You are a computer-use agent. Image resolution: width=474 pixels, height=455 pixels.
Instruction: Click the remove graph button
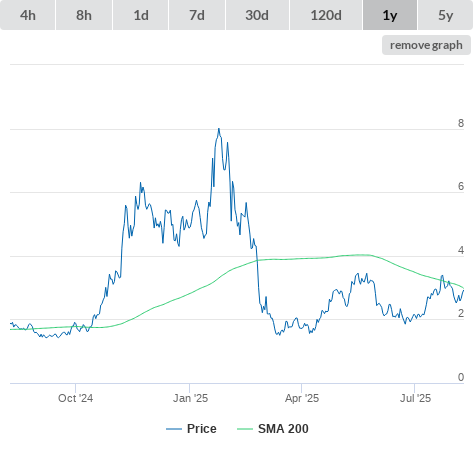(426, 45)
